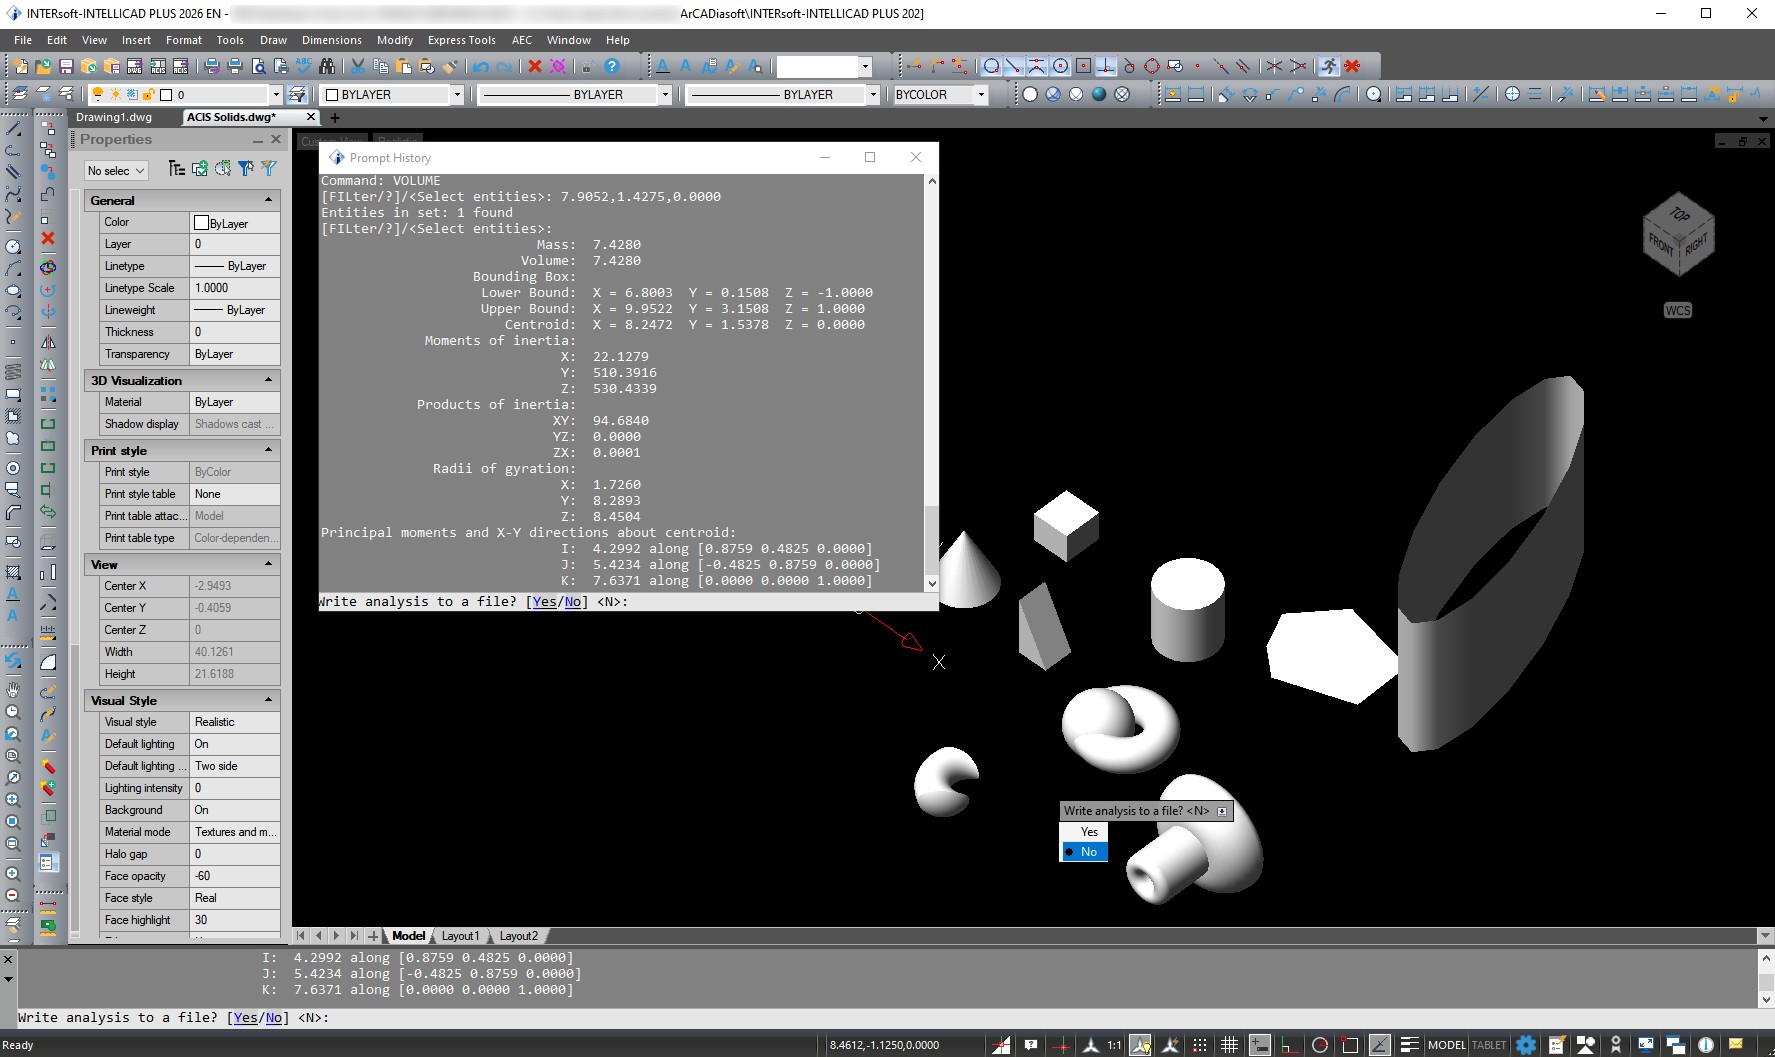
Task: Toggle Center snap icon in snap toolbar
Action: click(1060, 66)
